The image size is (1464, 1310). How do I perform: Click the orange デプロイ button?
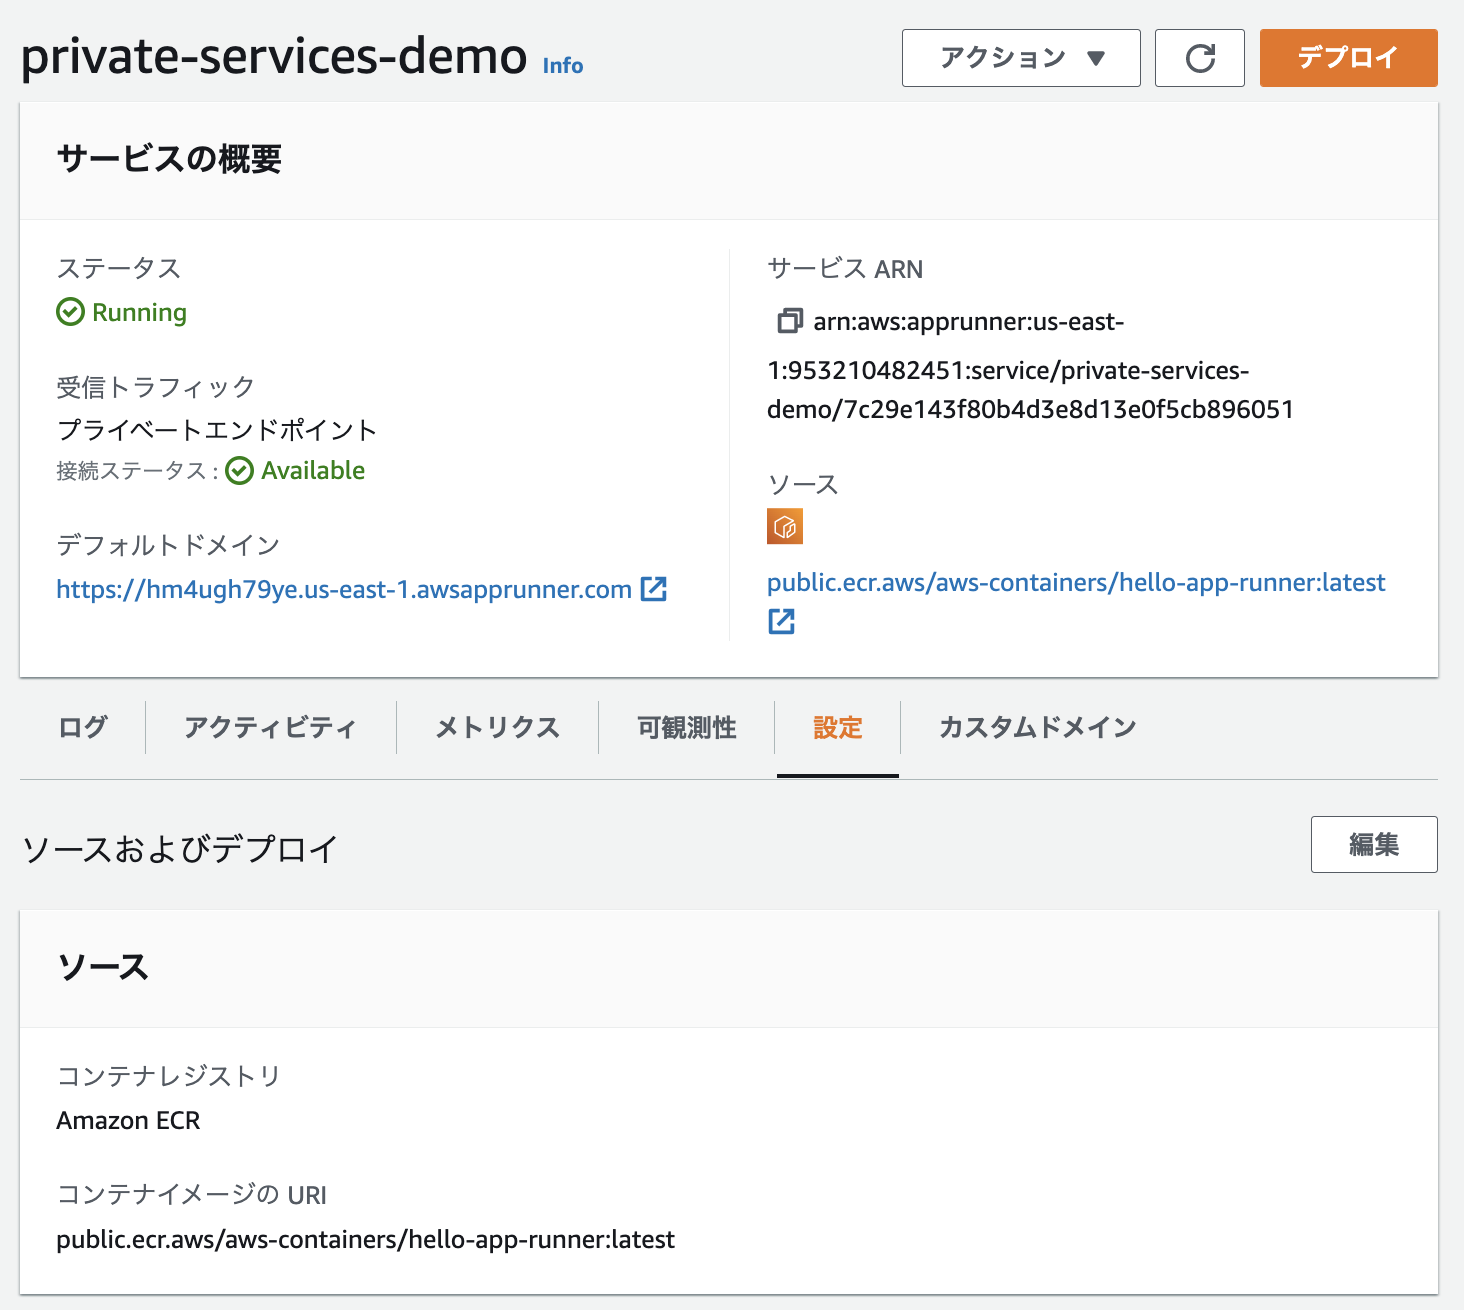pyautogui.click(x=1348, y=58)
